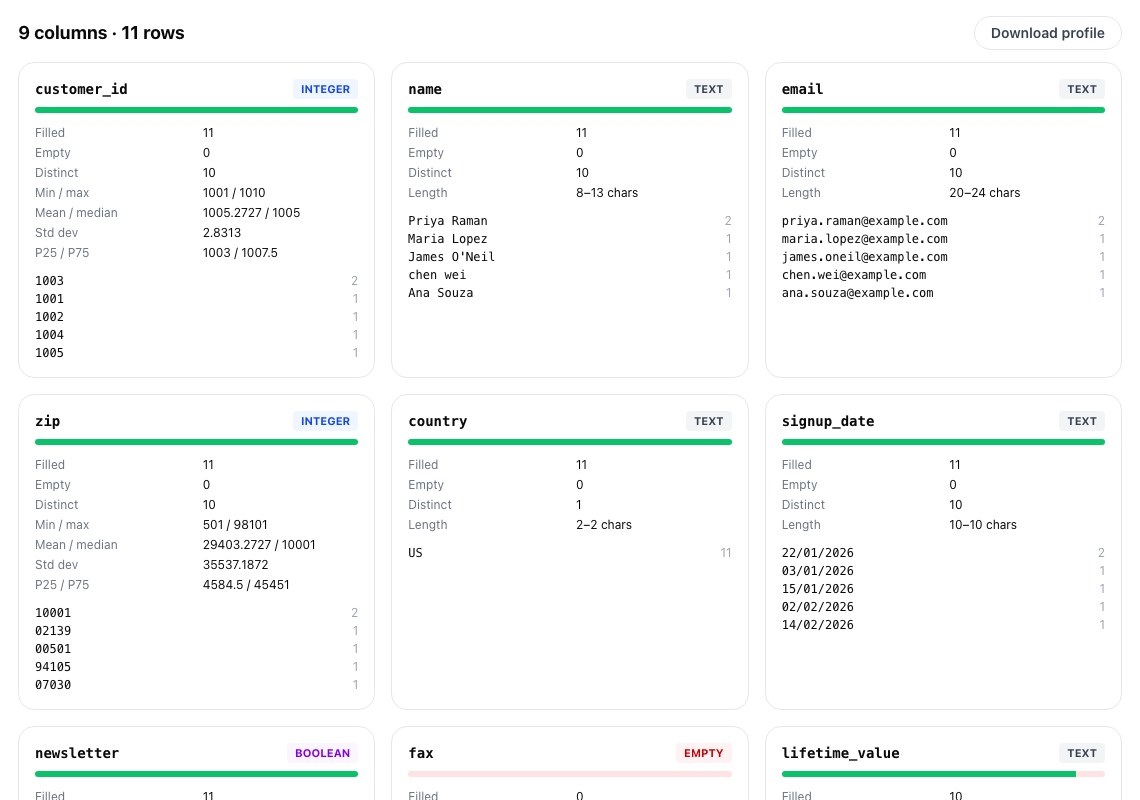This screenshot has width=1140, height=800.
Task: Click the EMPTY badge on fax card
Action: tap(703, 753)
